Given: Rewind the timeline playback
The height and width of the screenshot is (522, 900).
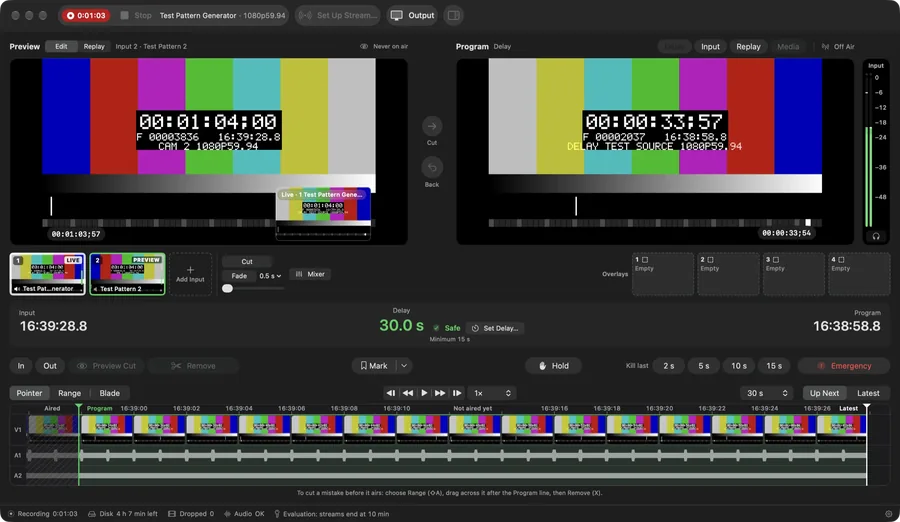Looking at the screenshot, I should click(408, 393).
